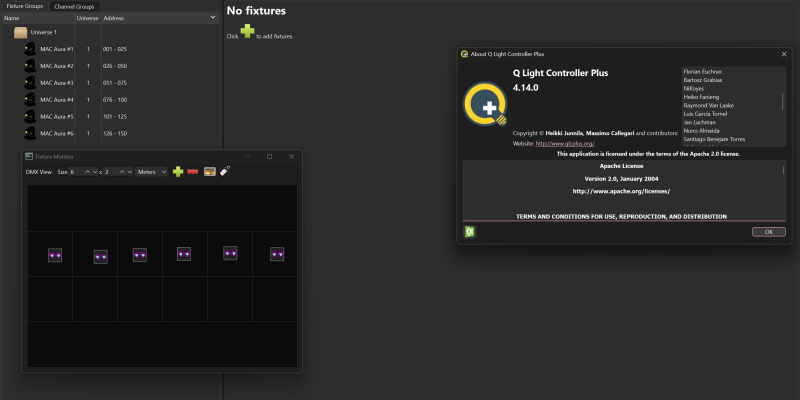Viewport: 800px width, 400px height.
Task: Select contributor Santiago Benejam Torres
Action: (714, 139)
